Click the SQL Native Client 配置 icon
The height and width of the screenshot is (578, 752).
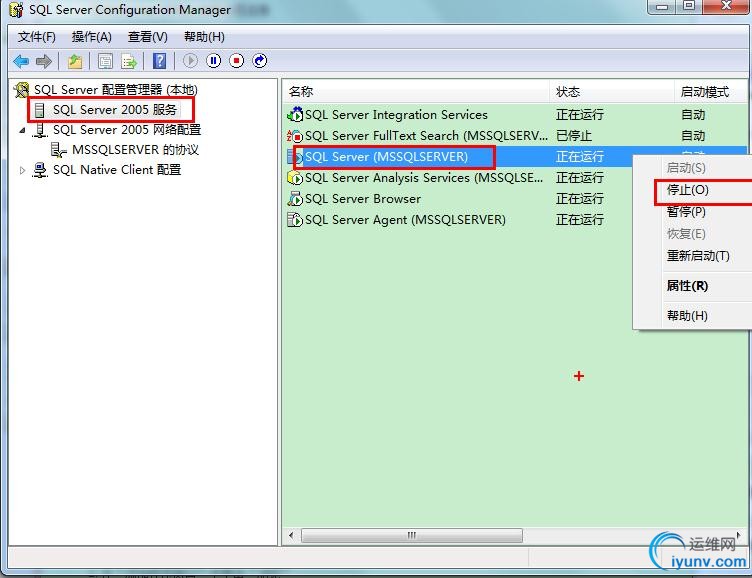(40, 170)
